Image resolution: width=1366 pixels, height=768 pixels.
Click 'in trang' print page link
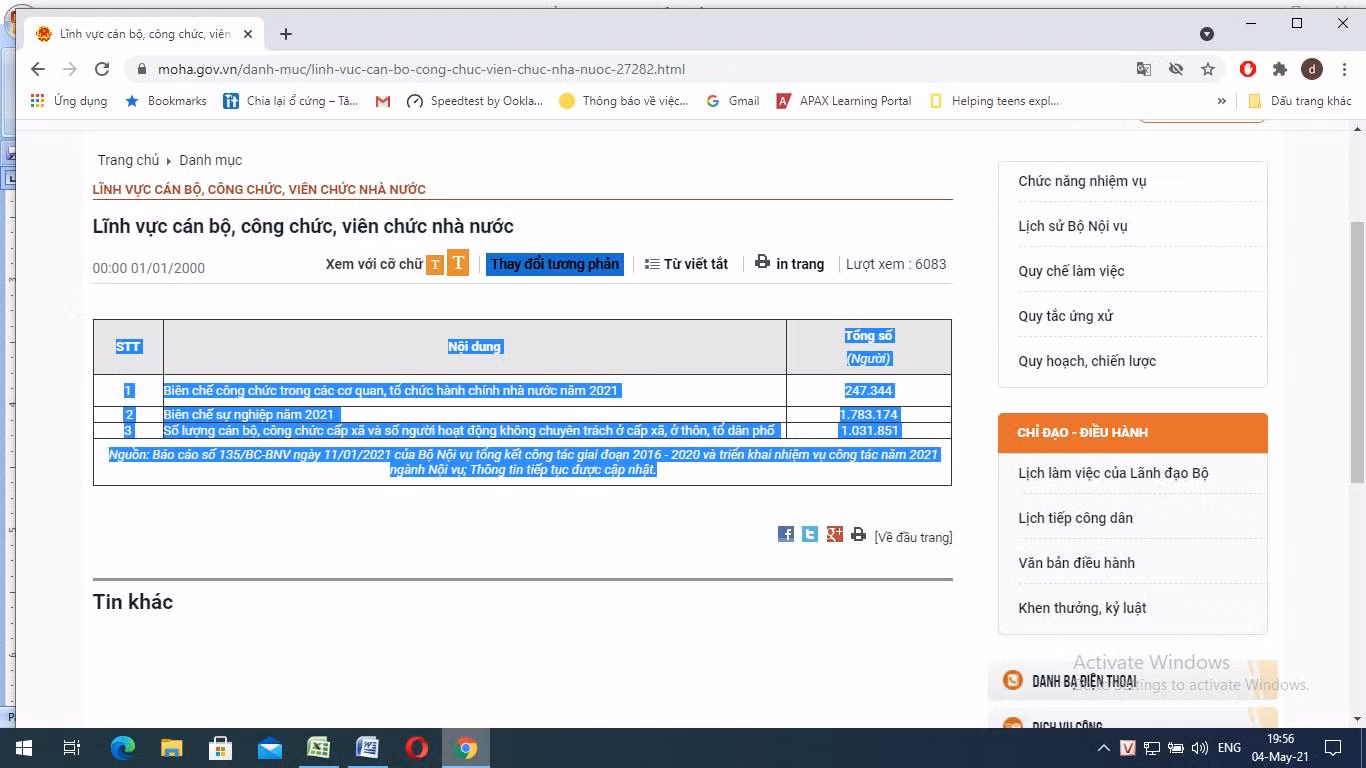(790, 263)
